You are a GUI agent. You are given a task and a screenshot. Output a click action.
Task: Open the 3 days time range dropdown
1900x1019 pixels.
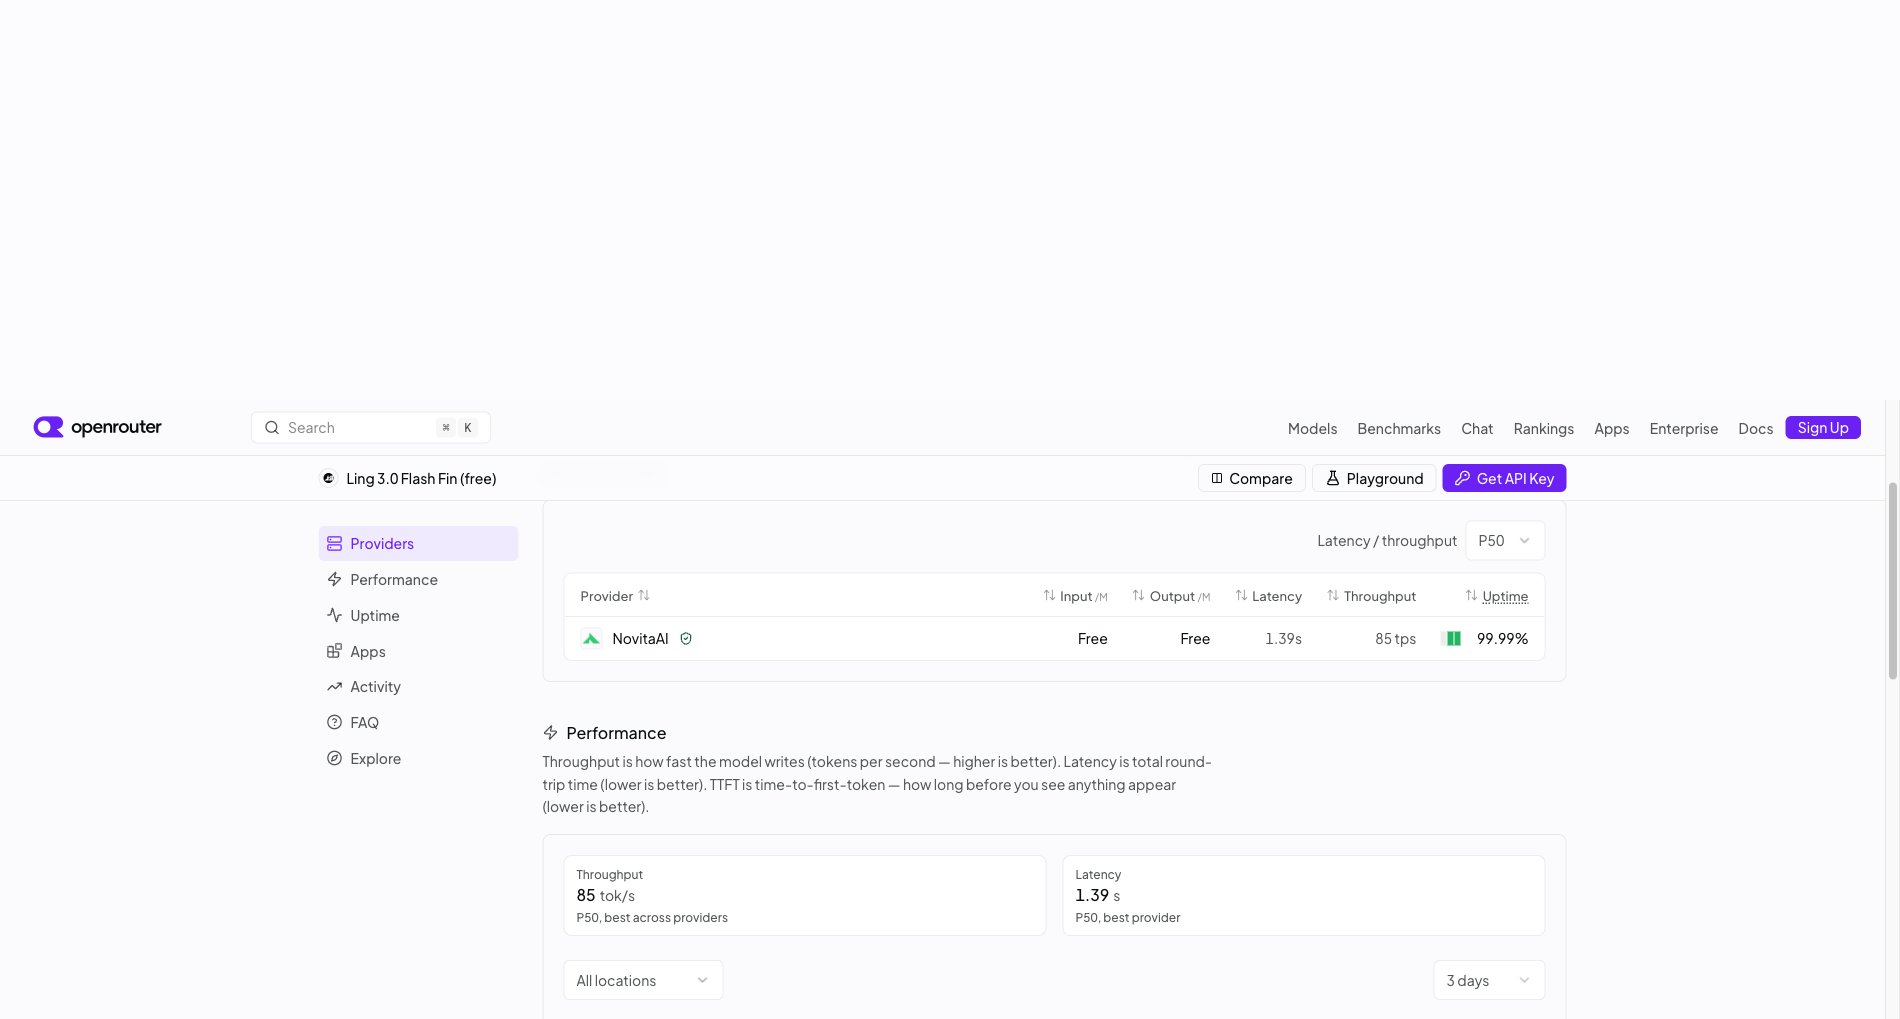tap(1489, 981)
